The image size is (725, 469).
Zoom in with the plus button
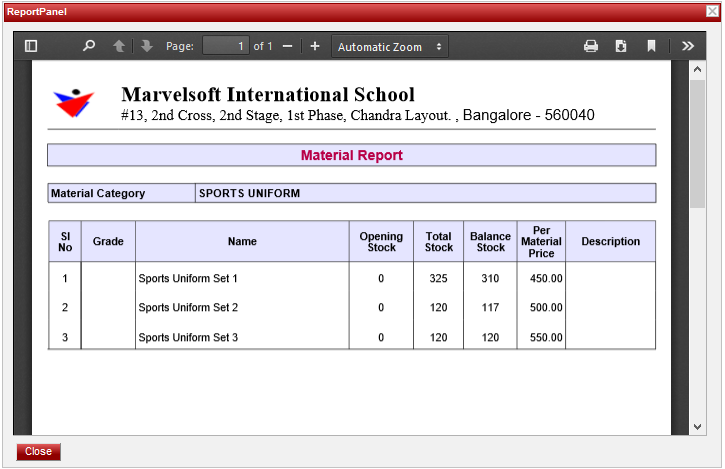[315, 46]
